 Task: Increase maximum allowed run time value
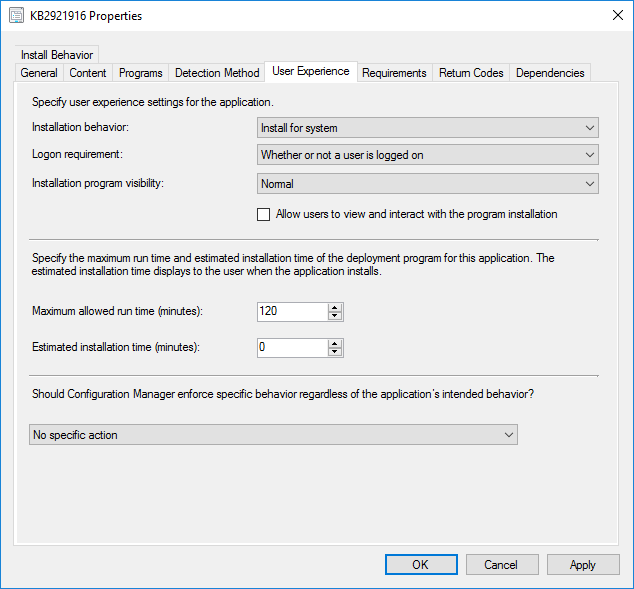(x=335, y=308)
